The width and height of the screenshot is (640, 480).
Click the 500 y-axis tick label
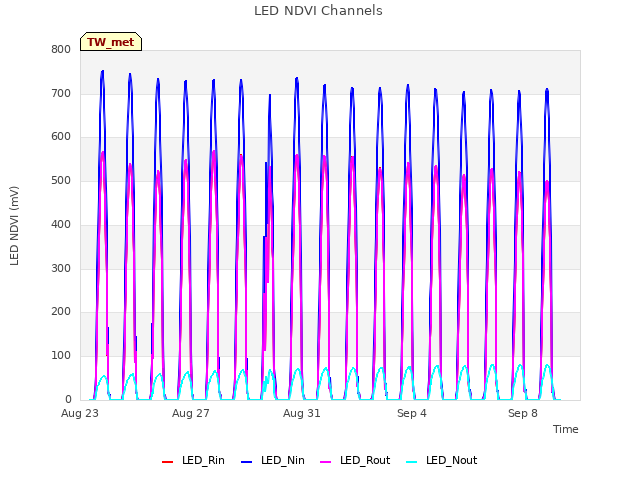61,180
